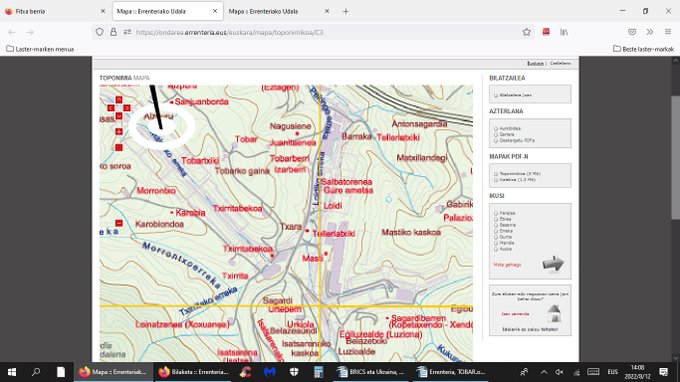The image size is (680, 382).
Task: Open the Malwarebytes taskbar icon
Action: point(270,372)
